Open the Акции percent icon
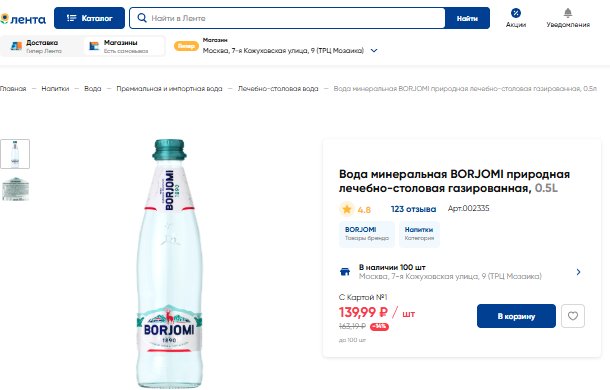 point(515,13)
